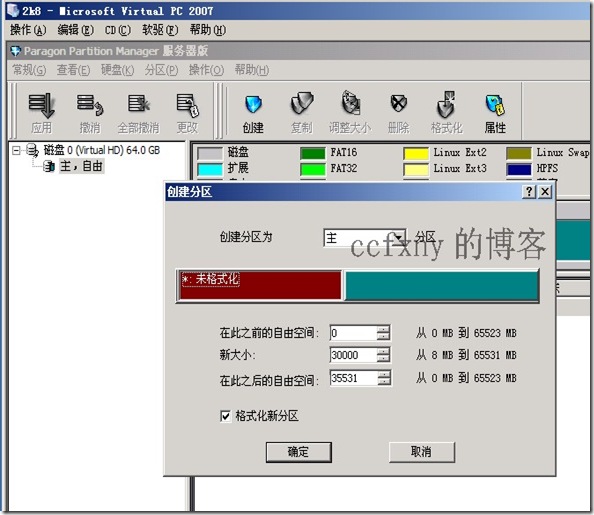Click the Undo (撤消) toolbar icon

tap(90, 105)
